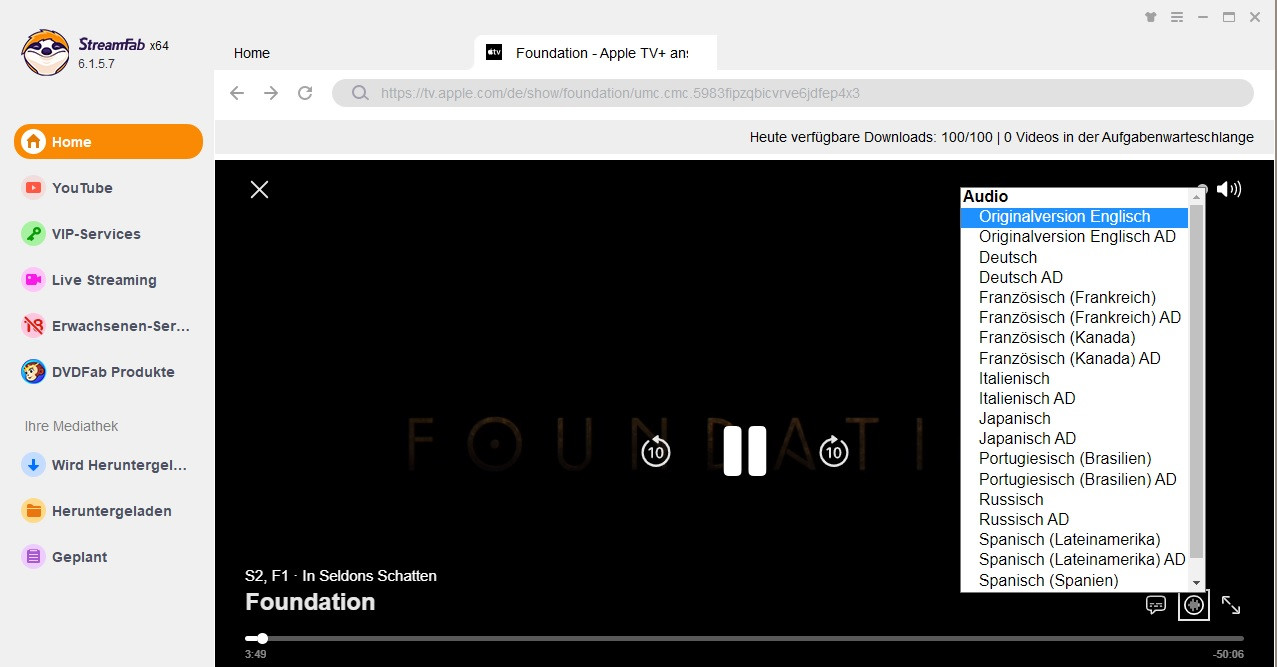Open YouTube in the sidebar
Screen dimensions: 1277x667
coord(108,188)
